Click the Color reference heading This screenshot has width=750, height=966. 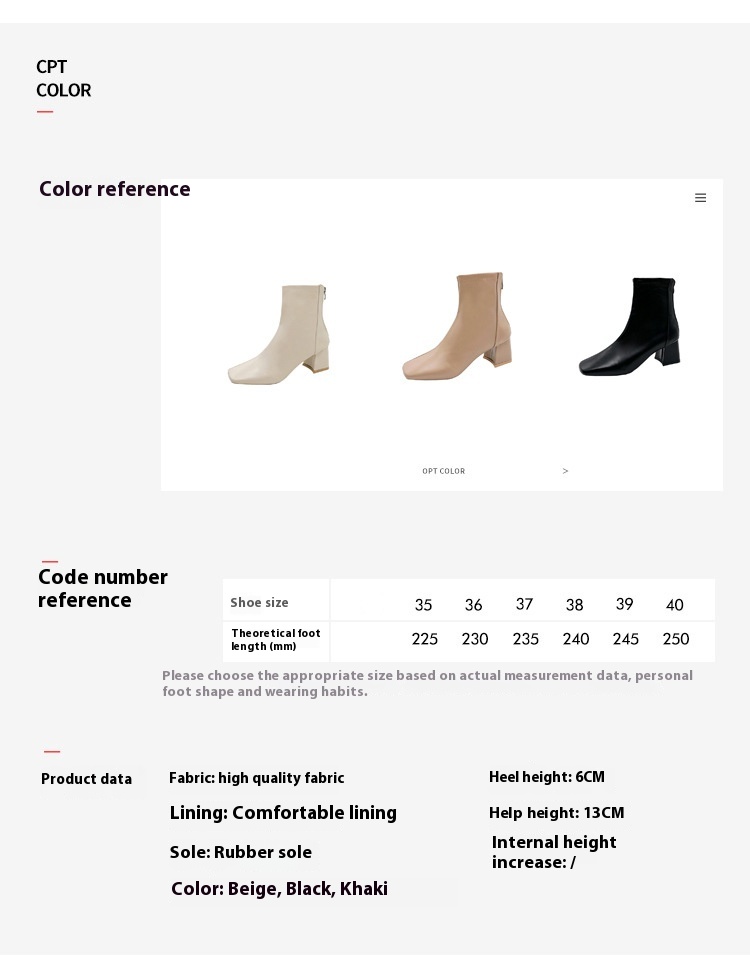click(115, 190)
